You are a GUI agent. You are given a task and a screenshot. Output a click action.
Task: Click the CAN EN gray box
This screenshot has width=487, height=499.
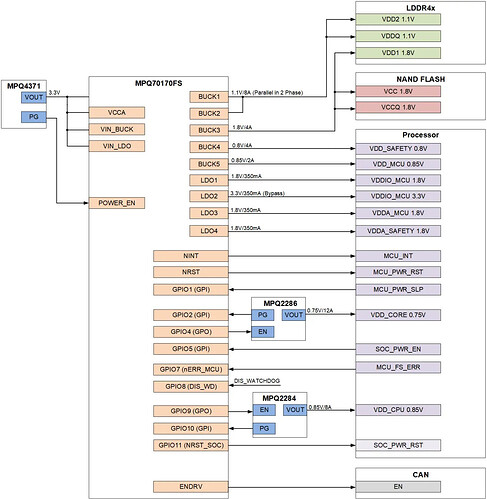[398, 487]
